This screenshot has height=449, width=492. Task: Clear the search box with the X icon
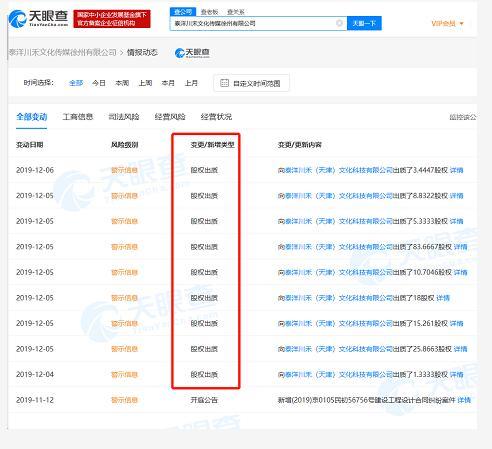tap(339, 23)
